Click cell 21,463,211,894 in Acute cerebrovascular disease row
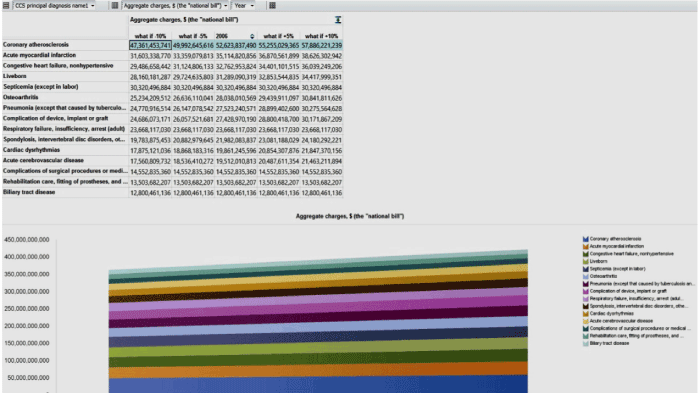The image size is (700, 393). [x=322, y=161]
